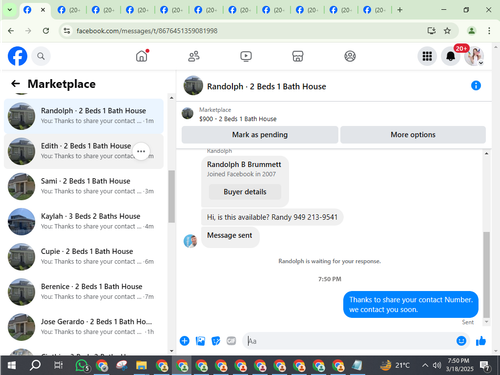Image resolution: width=500 pixels, height=375 pixels.
Task: Open the Windows notification center icon
Action: (484, 365)
